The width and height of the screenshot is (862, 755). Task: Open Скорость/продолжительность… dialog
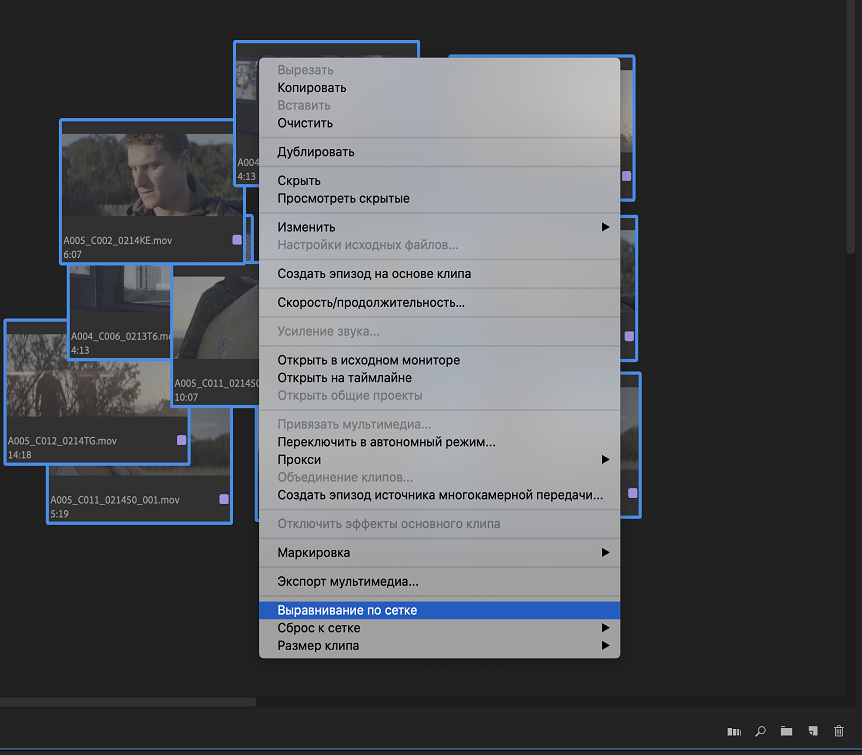pos(439,302)
